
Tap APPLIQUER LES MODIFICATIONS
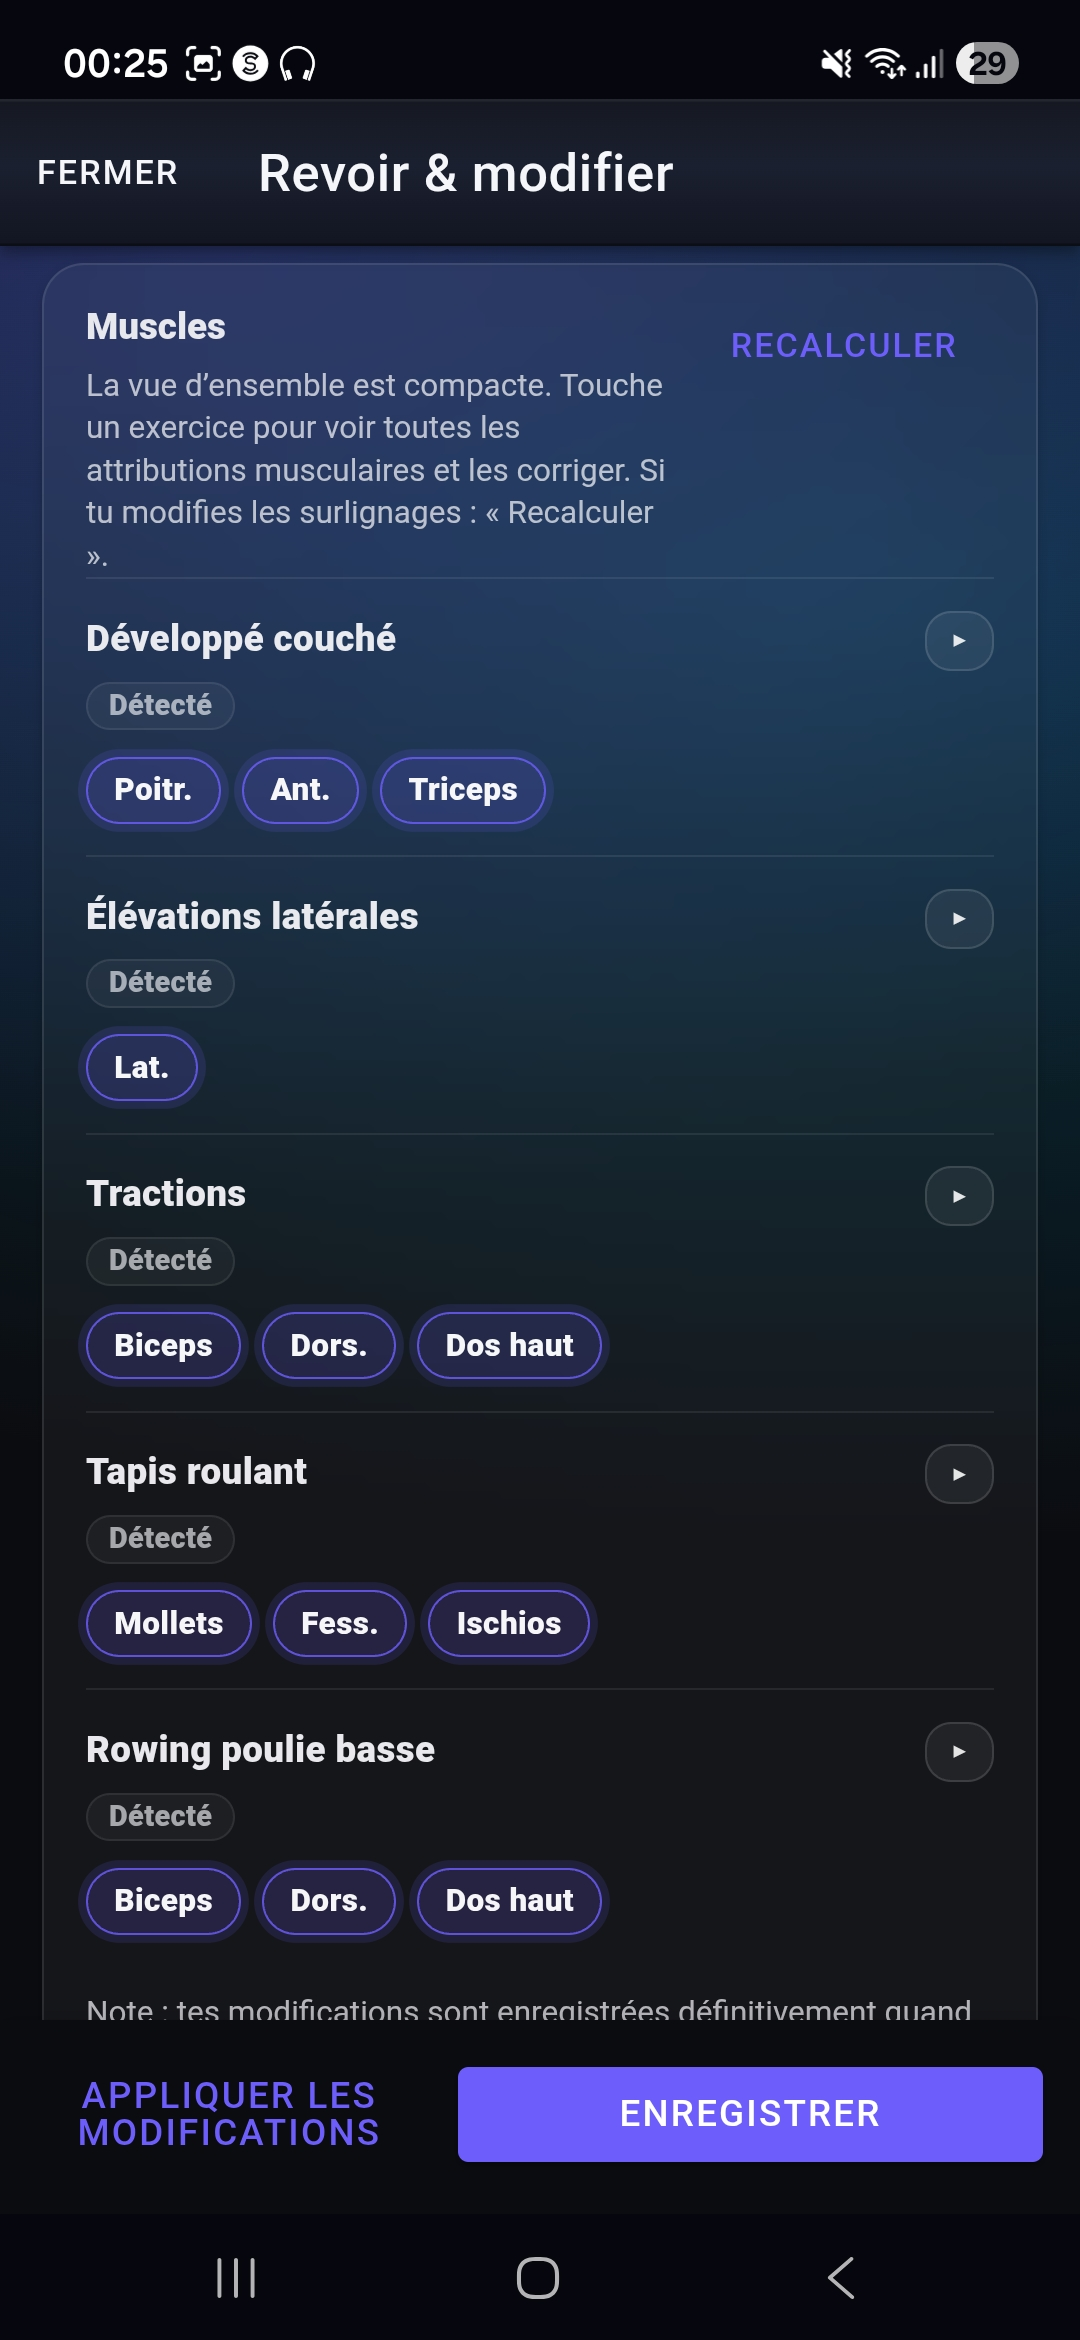[229, 2114]
